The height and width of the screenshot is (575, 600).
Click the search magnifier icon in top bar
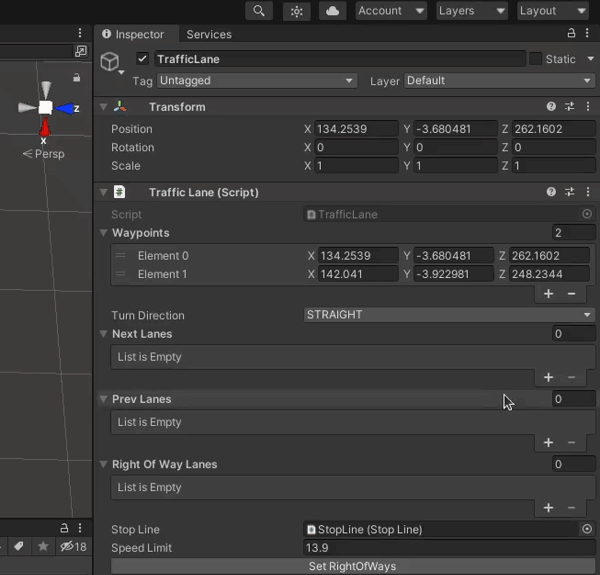(x=259, y=11)
